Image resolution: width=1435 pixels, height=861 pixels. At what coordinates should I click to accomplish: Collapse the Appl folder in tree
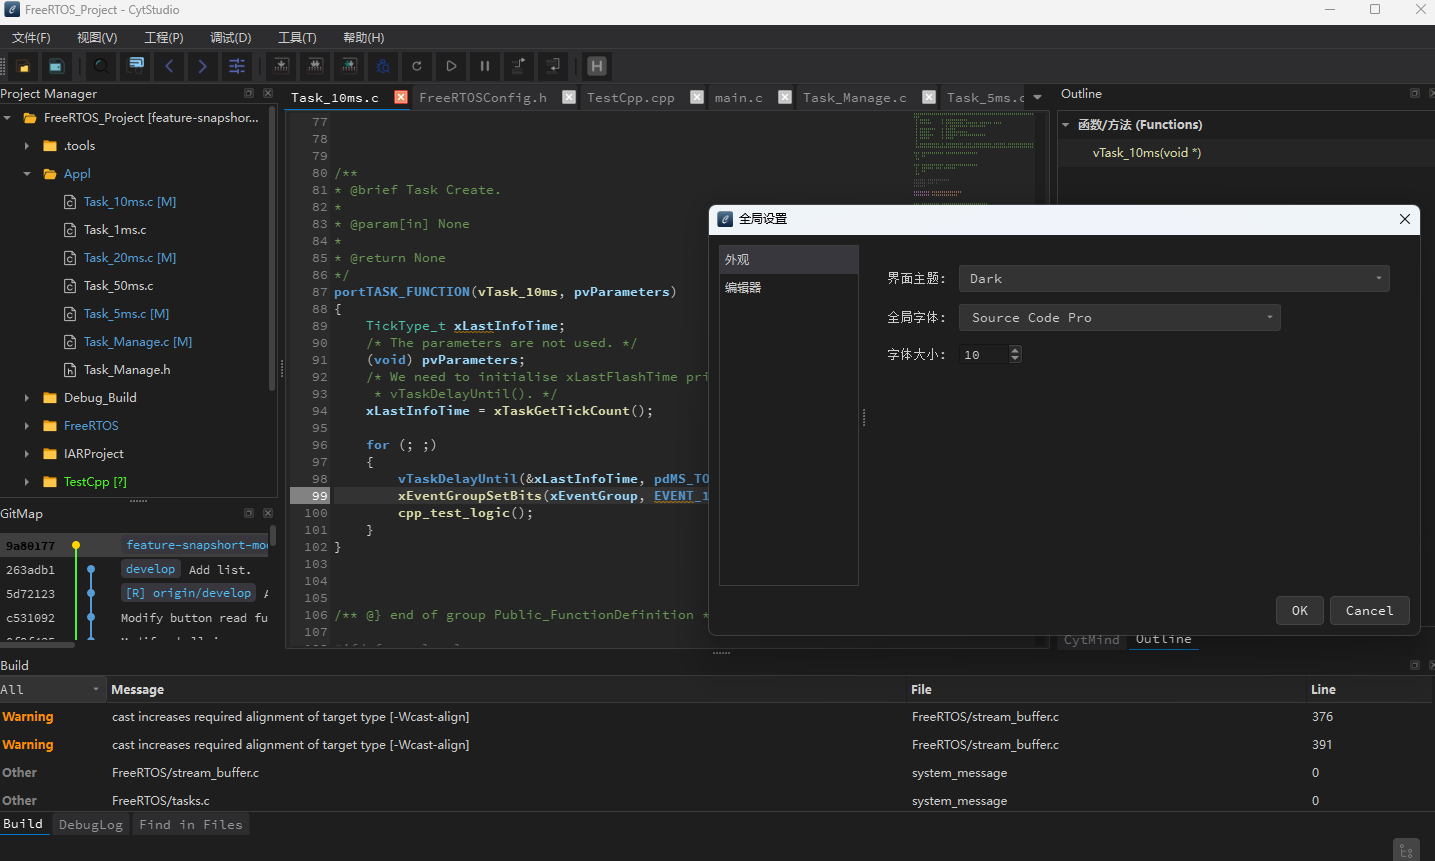click(27, 174)
